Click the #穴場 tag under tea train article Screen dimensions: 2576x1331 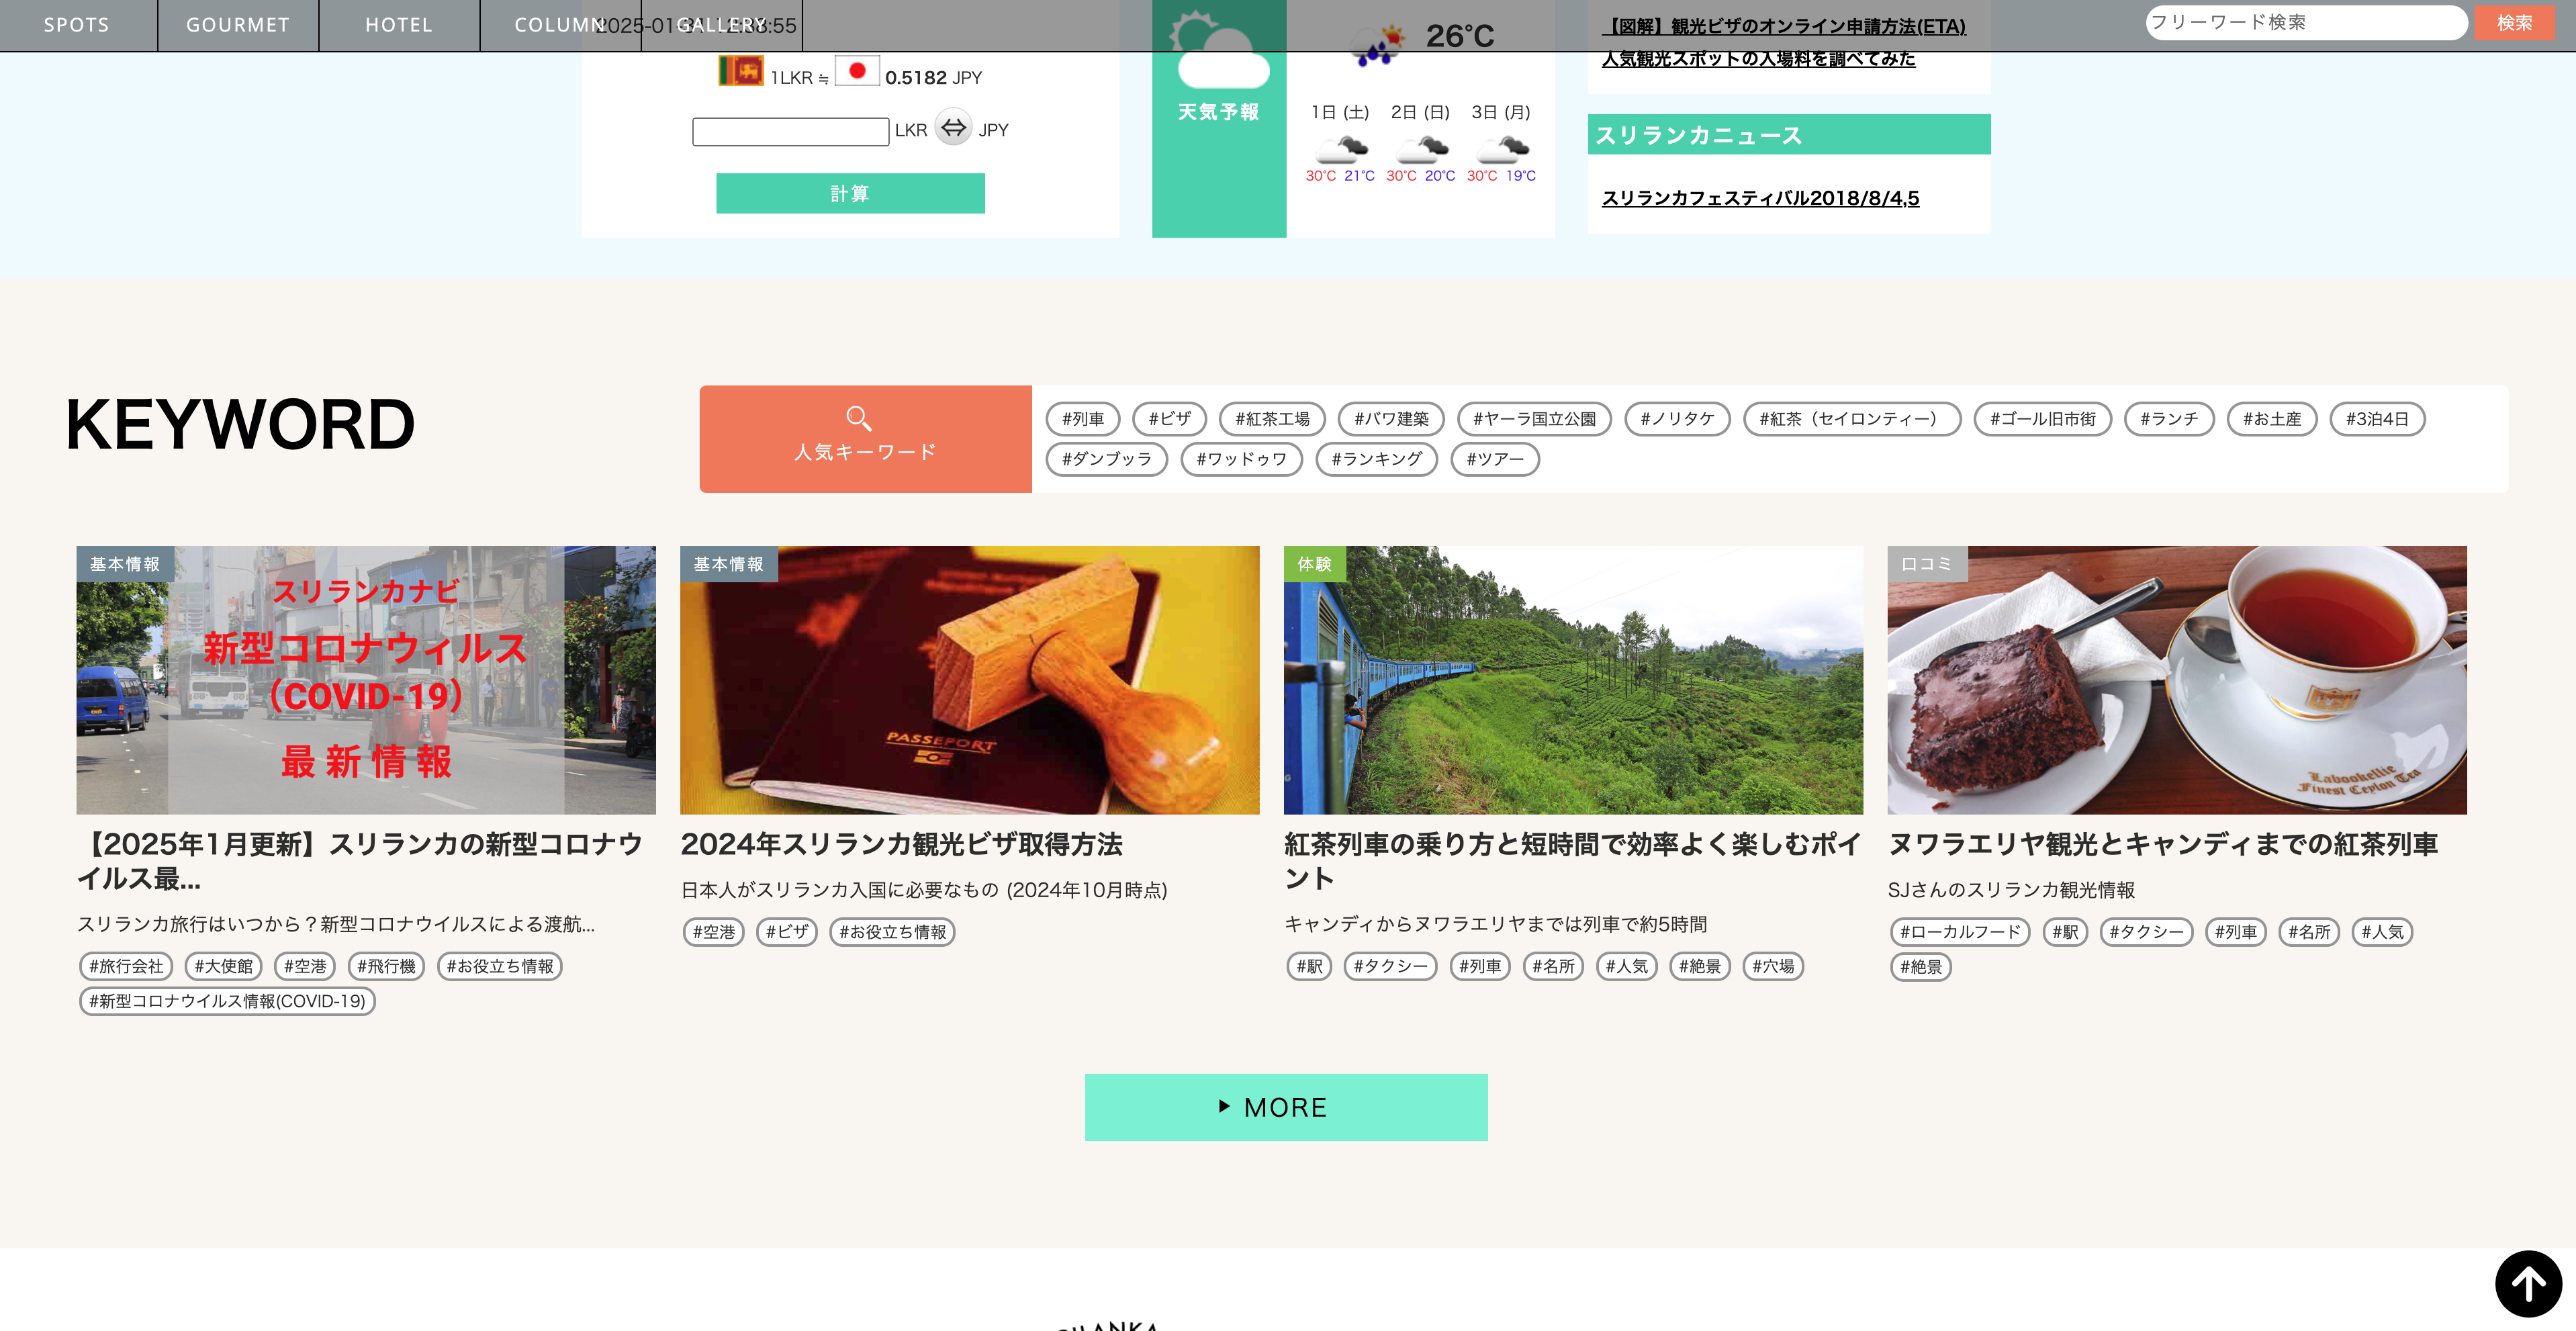[x=1773, y=966]
